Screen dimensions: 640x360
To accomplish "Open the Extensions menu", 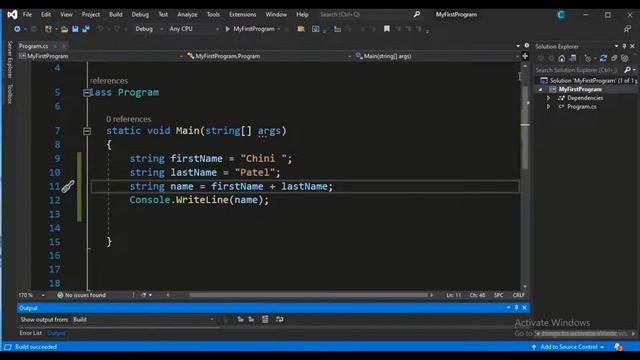I will pos(242,14).
